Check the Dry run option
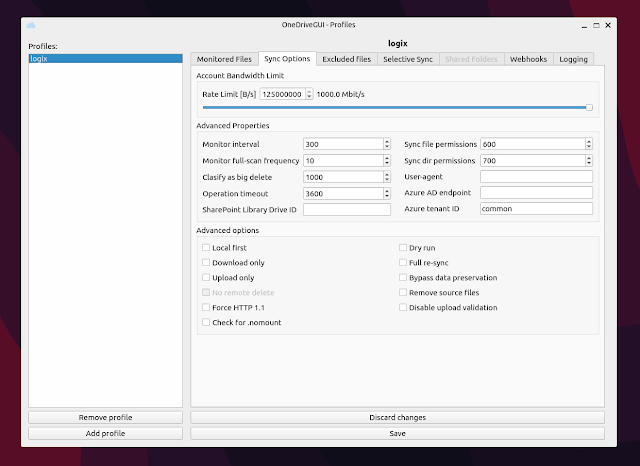640x466 pixels. tap(403, 247)
